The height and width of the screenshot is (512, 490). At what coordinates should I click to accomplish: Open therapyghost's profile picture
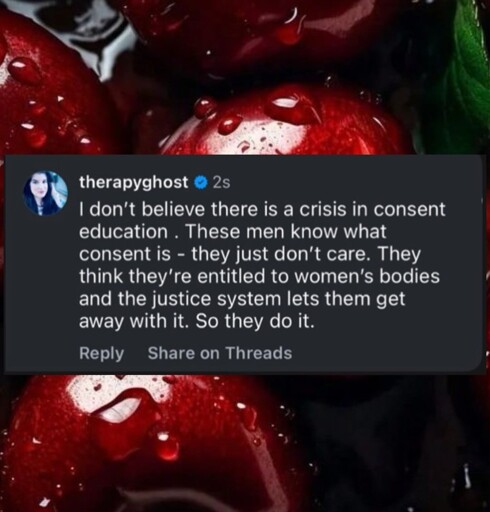[x=45, y=193]
